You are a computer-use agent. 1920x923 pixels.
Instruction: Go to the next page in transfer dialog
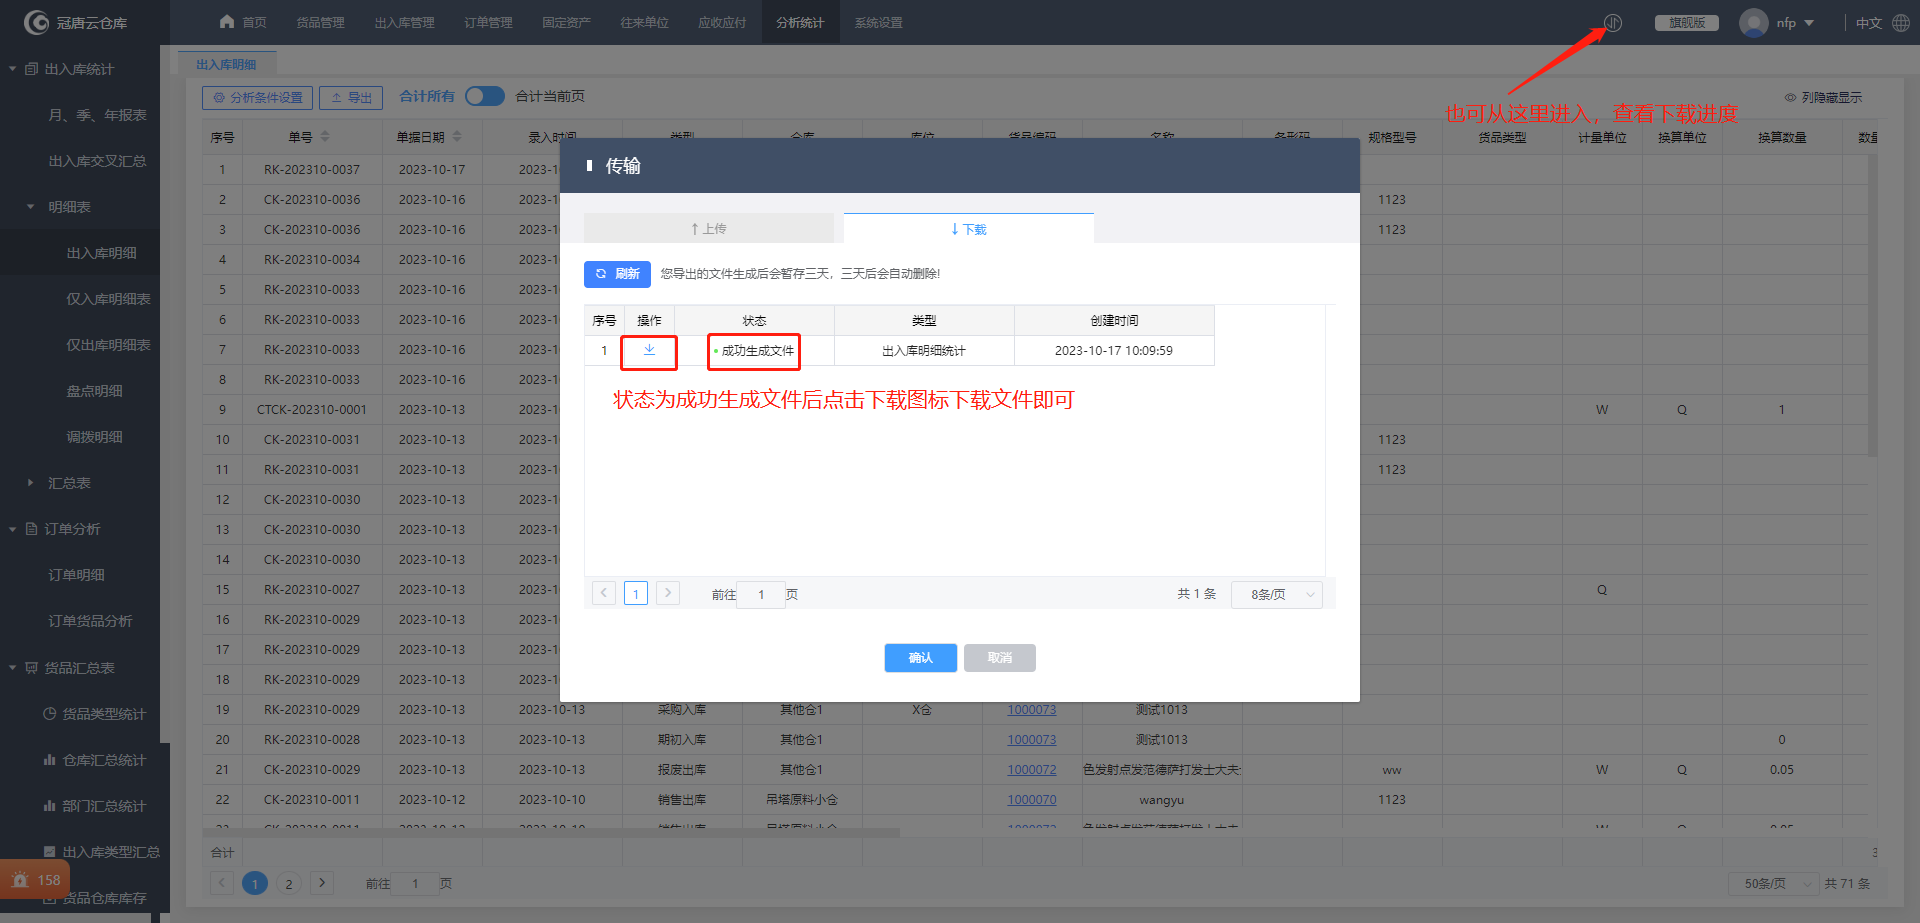[668, 593]
